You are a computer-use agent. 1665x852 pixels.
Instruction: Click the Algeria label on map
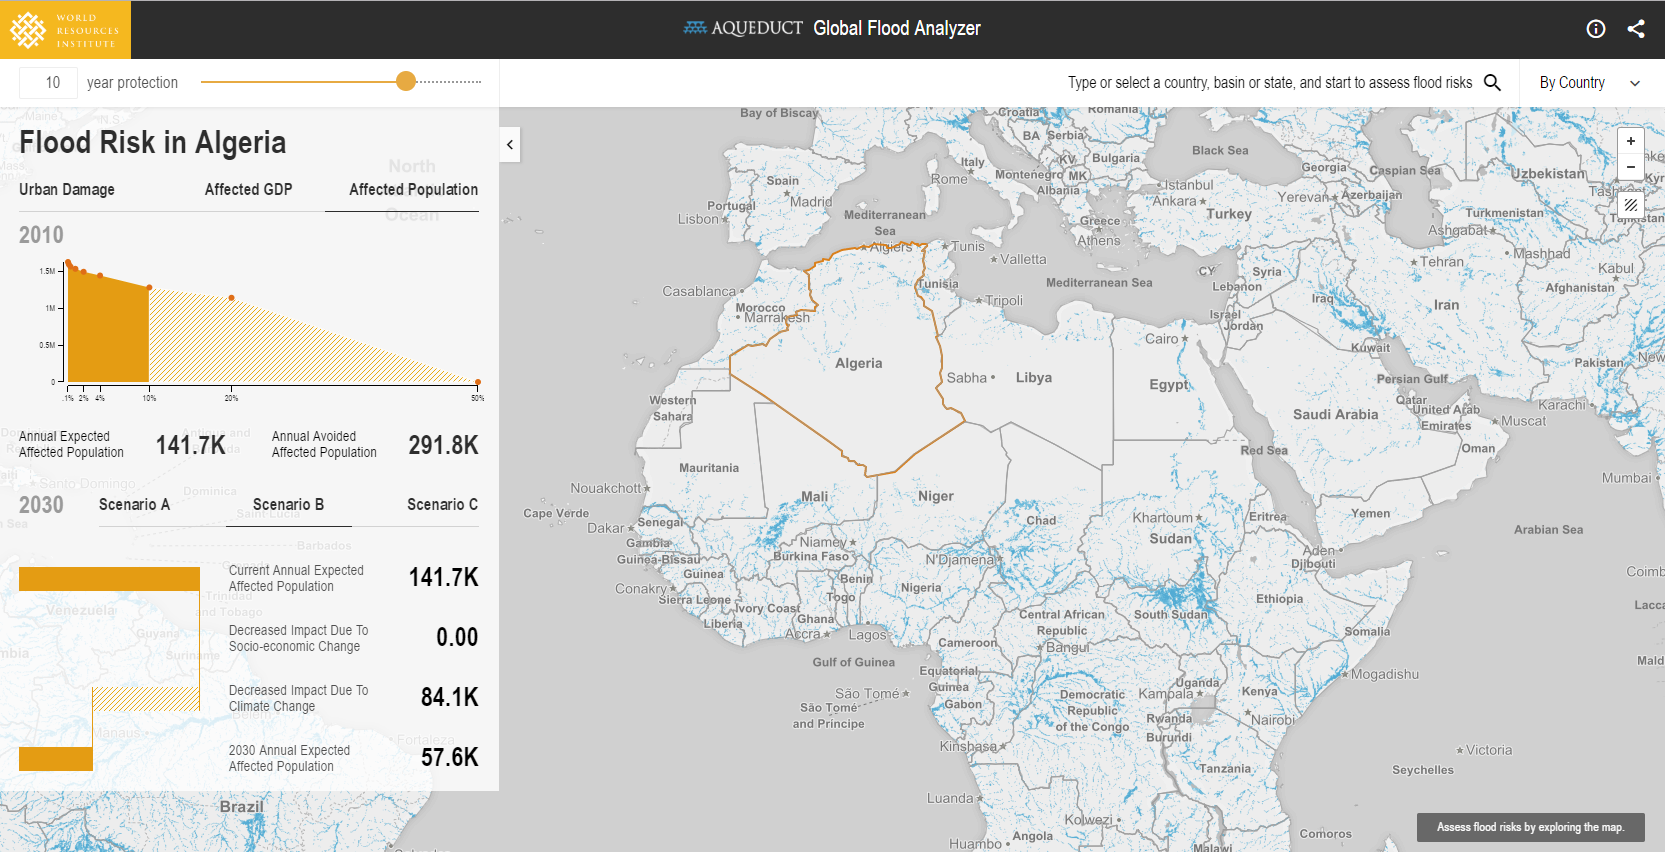click(859, 363)
